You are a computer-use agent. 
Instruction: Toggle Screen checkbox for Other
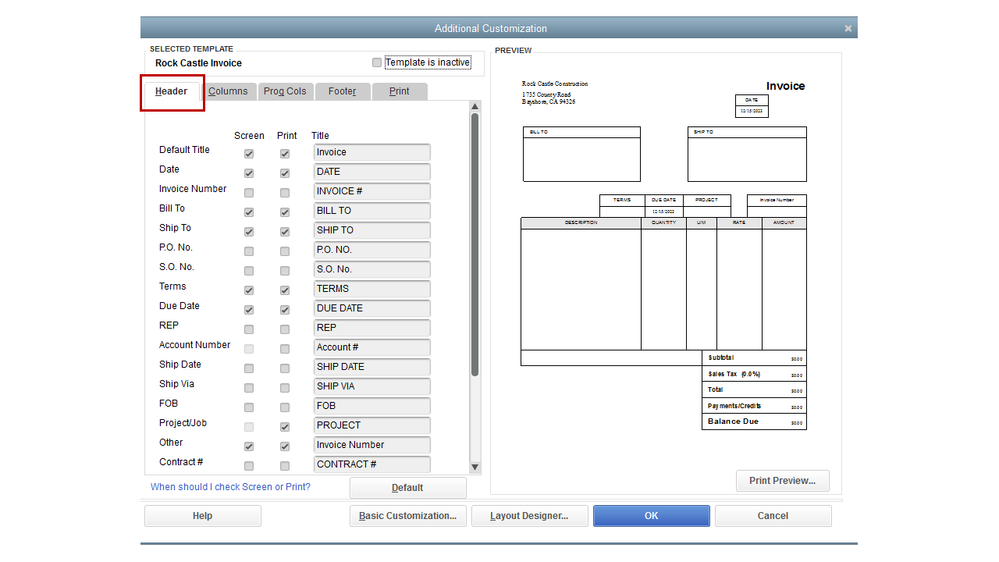click(249, 447)
